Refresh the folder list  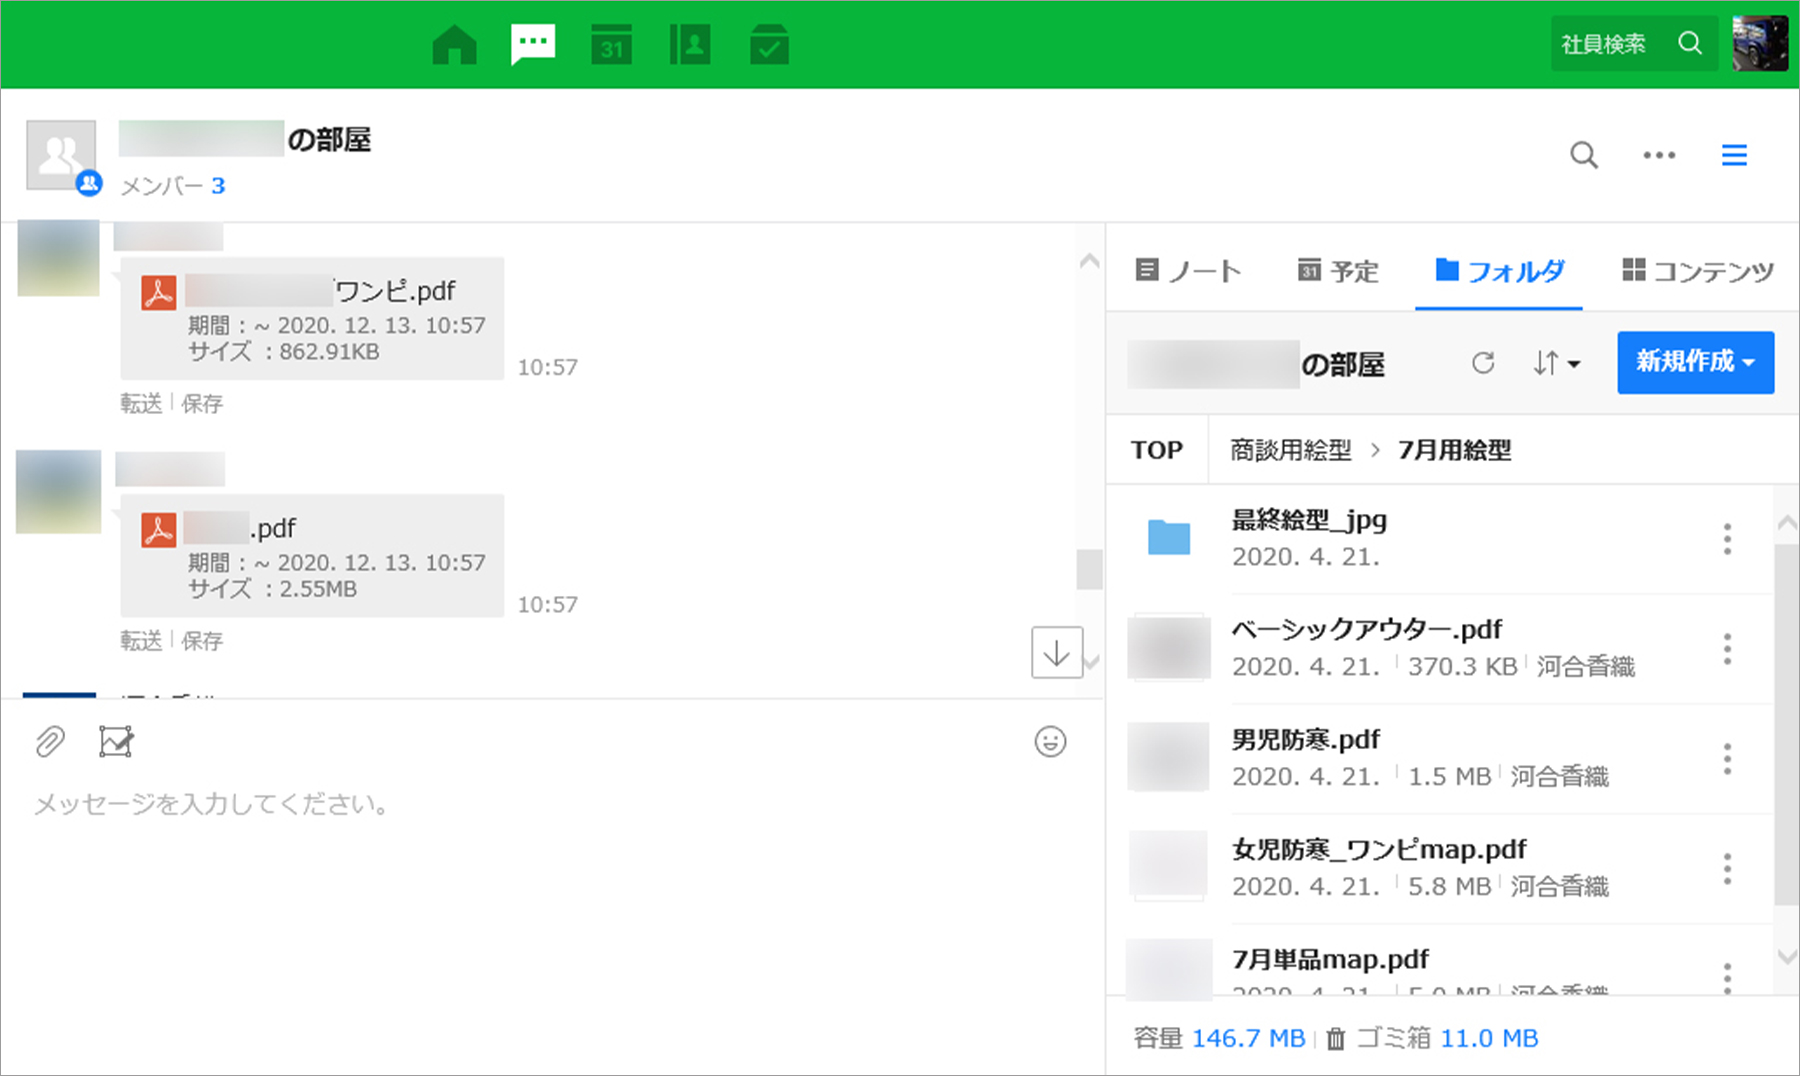[1483, 363]
